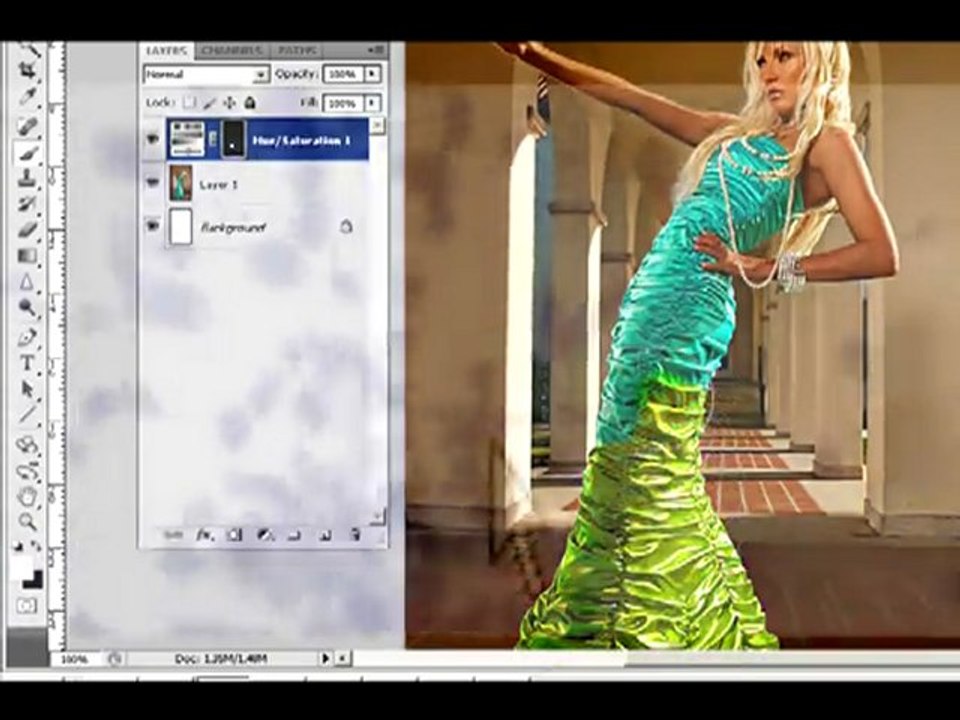
Task: Click the Layers panel scroll up arrow
Action: [x=378, y=126]
